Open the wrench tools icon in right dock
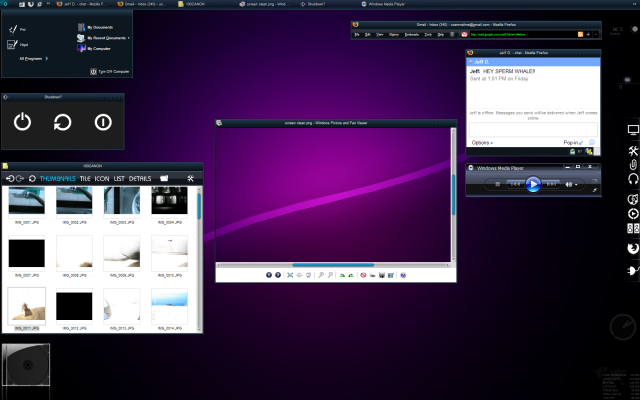 pyautogui.click(x=633, y=151)
